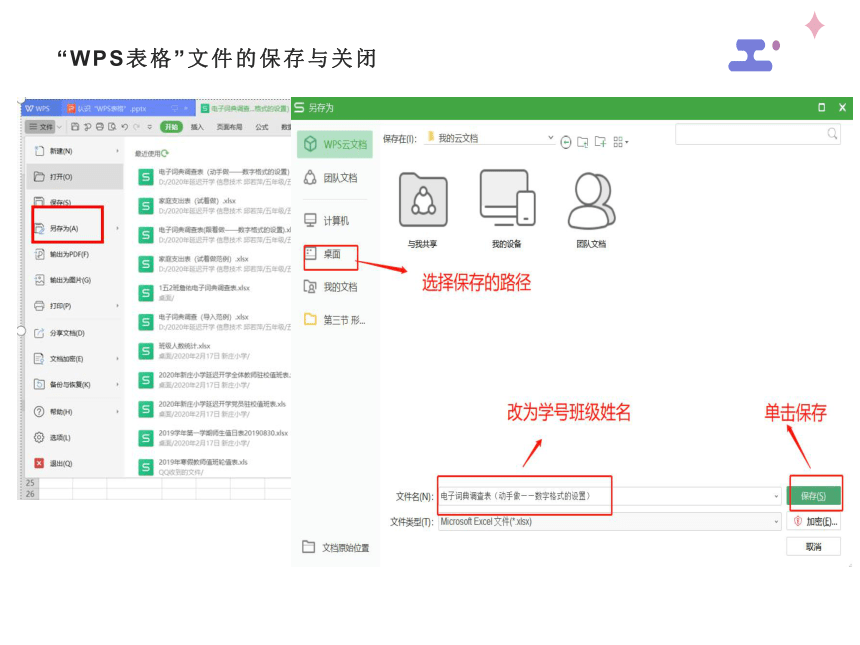Select 新建(N) in the file menu

point(75,151)
